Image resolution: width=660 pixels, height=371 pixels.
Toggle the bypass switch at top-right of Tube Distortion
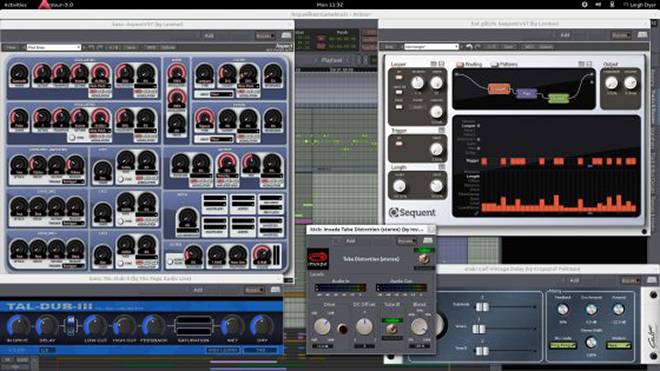(x=424, y=259)
